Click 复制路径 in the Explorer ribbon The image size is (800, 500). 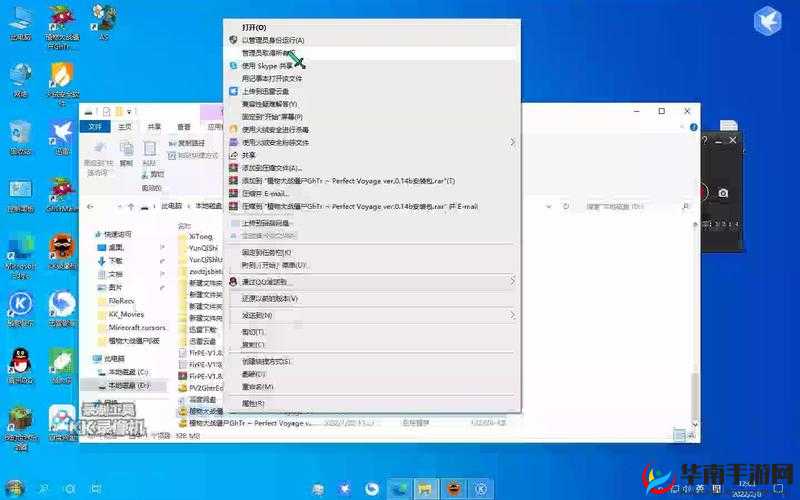[x=187, y=143]
